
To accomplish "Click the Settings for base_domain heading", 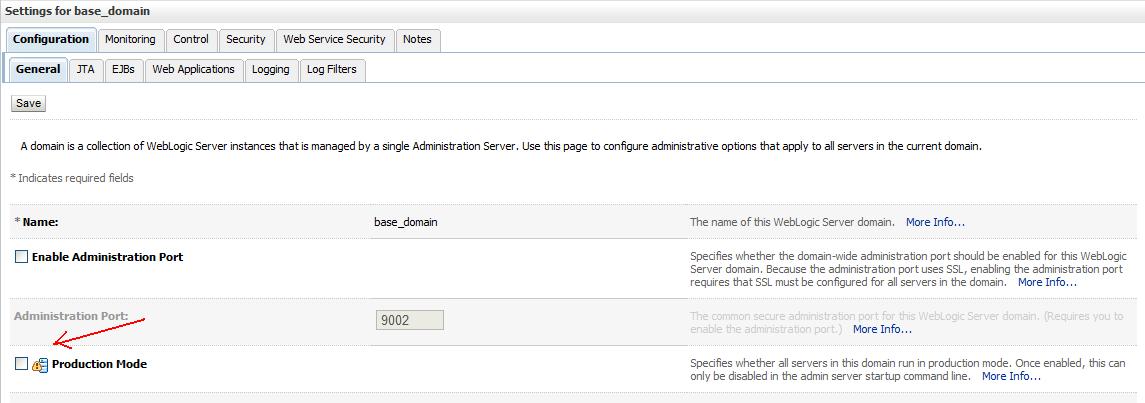I will [77, 12].
